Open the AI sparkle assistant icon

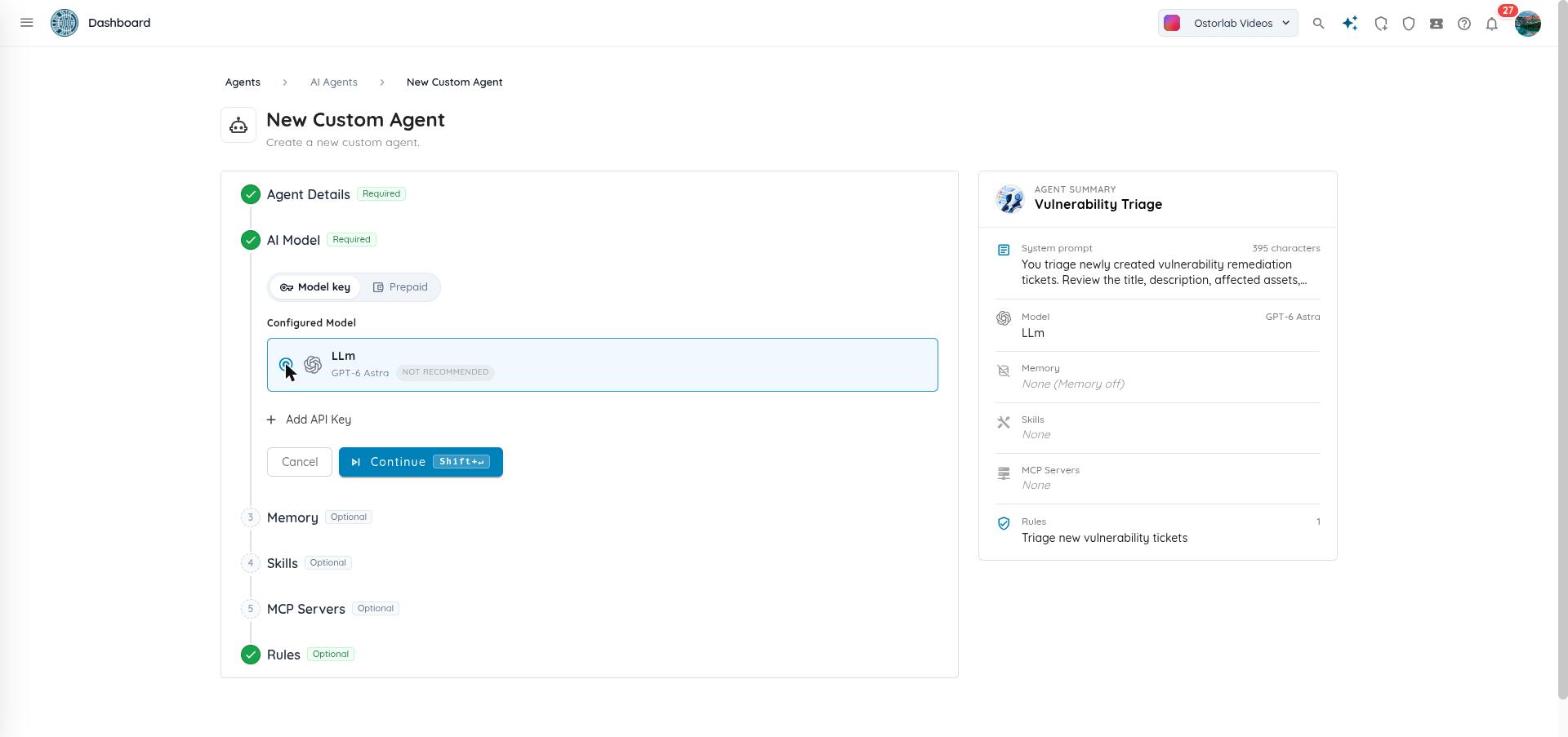point(1350,23)
